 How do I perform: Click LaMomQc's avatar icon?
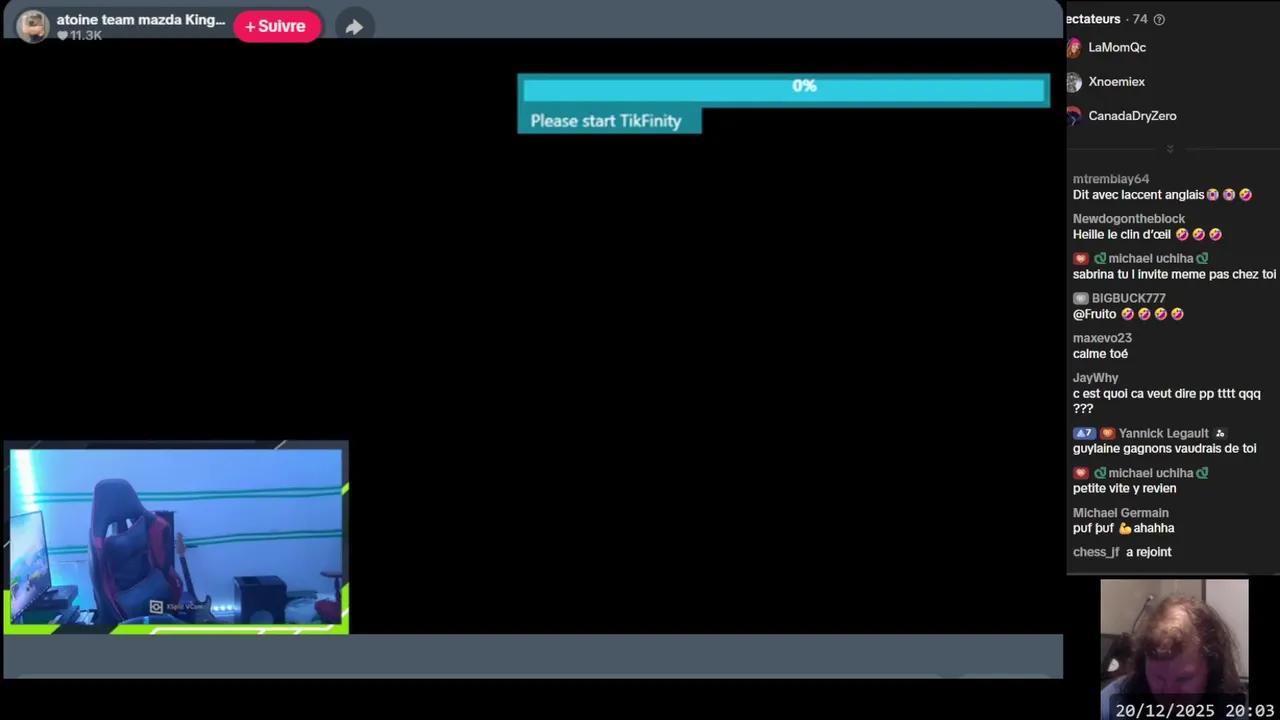click(1074, 47)
